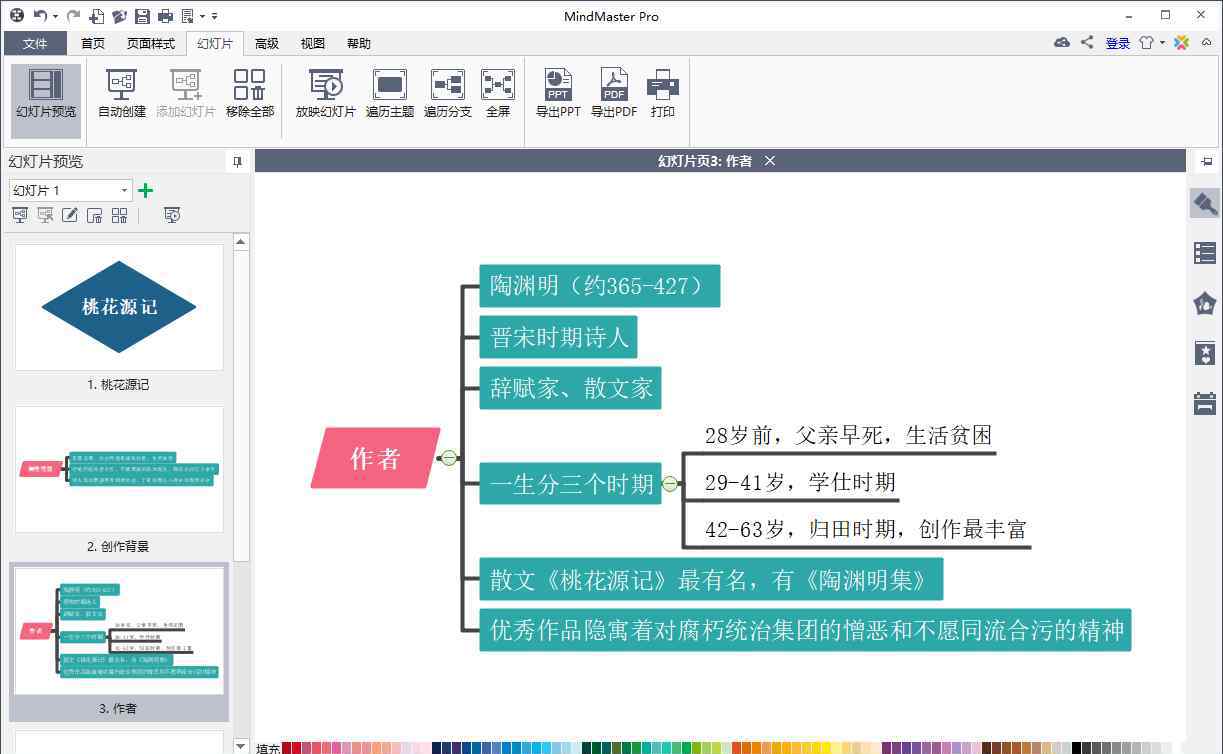Click the 登录 login link
The height and width of the screenshot is (754, 1223).
coord(1118,43)
